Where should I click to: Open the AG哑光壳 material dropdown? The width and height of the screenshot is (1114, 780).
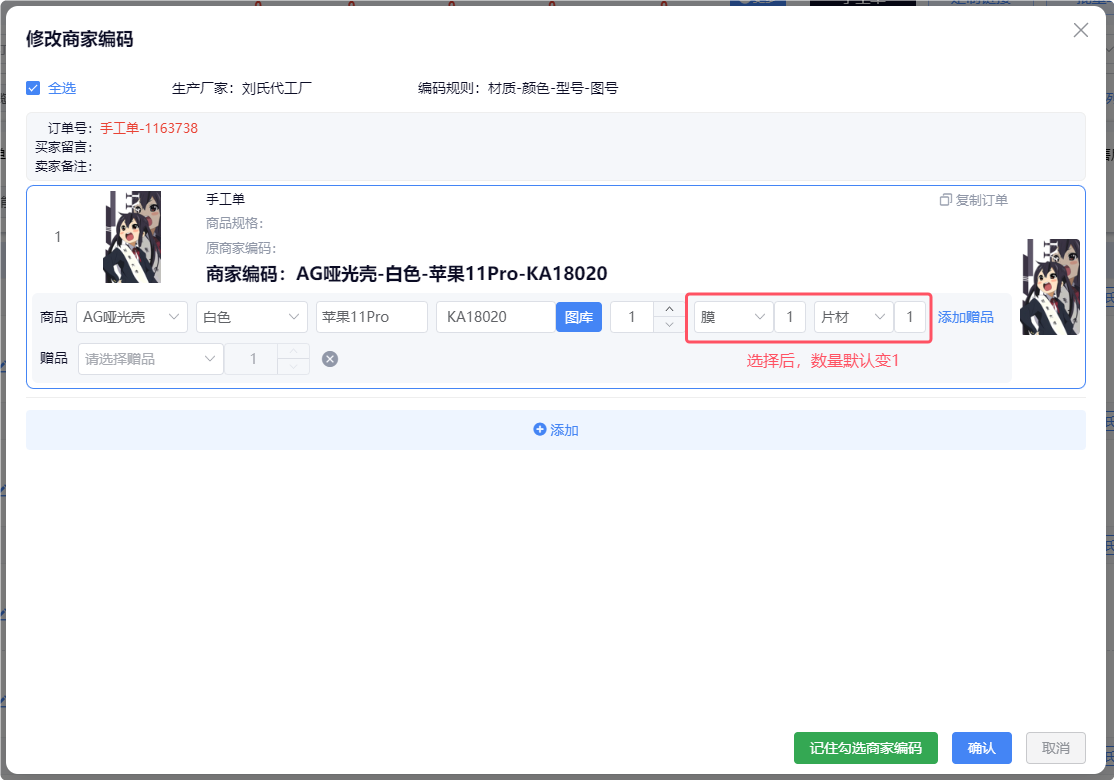click(x=131, y=317)
